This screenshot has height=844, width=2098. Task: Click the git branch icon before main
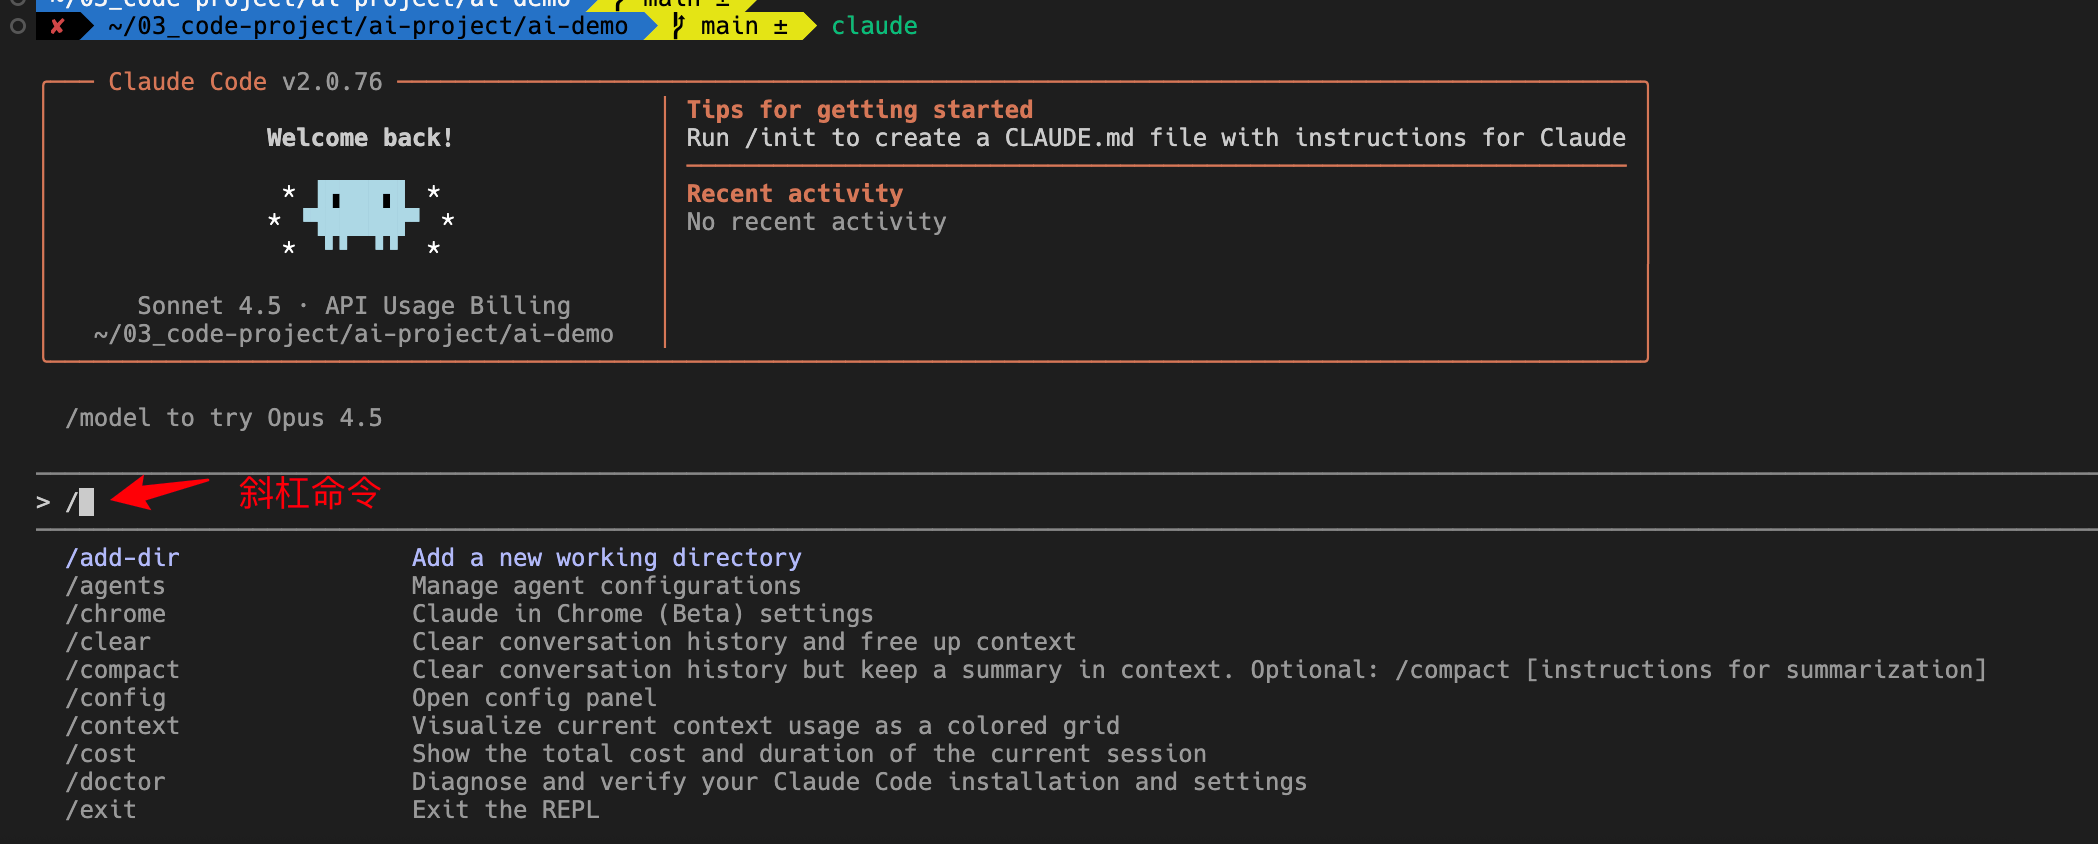[x=679, y=26]
